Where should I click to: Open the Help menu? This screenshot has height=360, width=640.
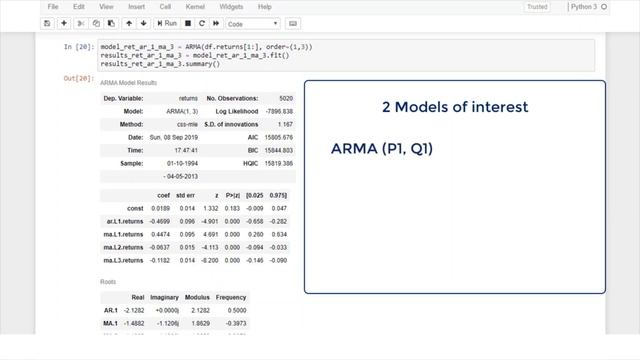(264, 7)
